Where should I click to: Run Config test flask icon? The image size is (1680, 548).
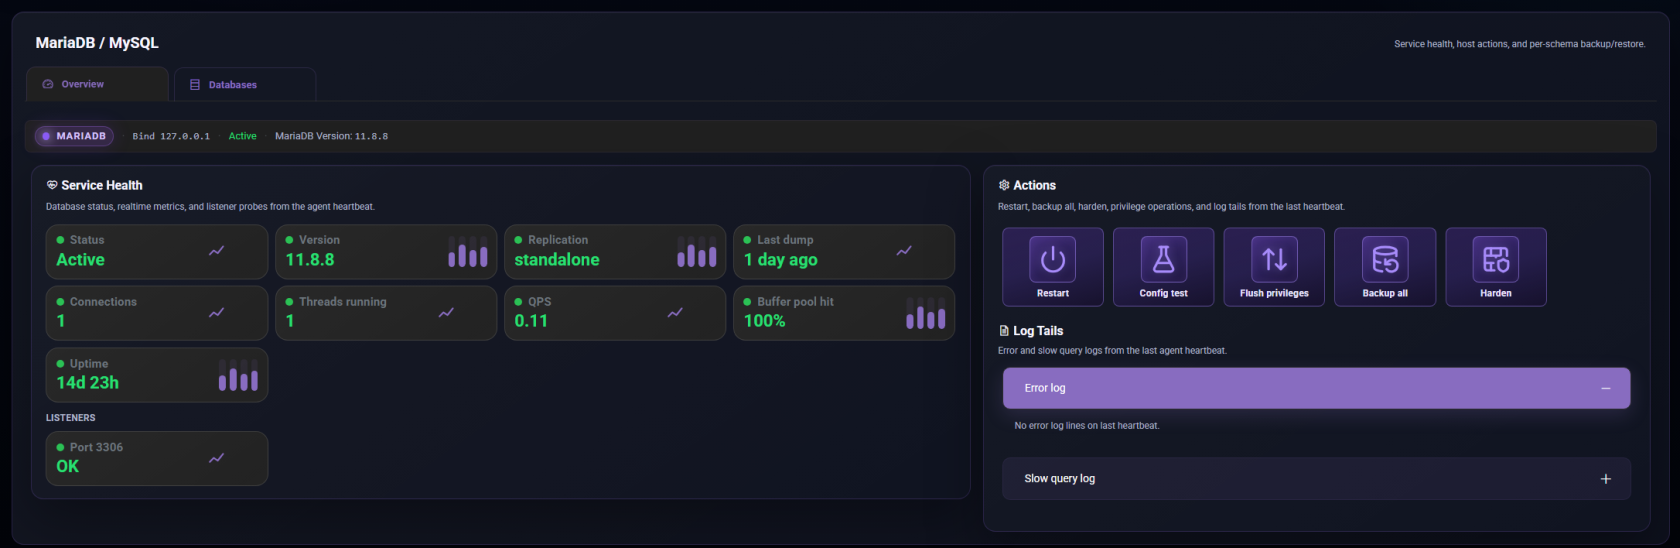coord(1164,260)
